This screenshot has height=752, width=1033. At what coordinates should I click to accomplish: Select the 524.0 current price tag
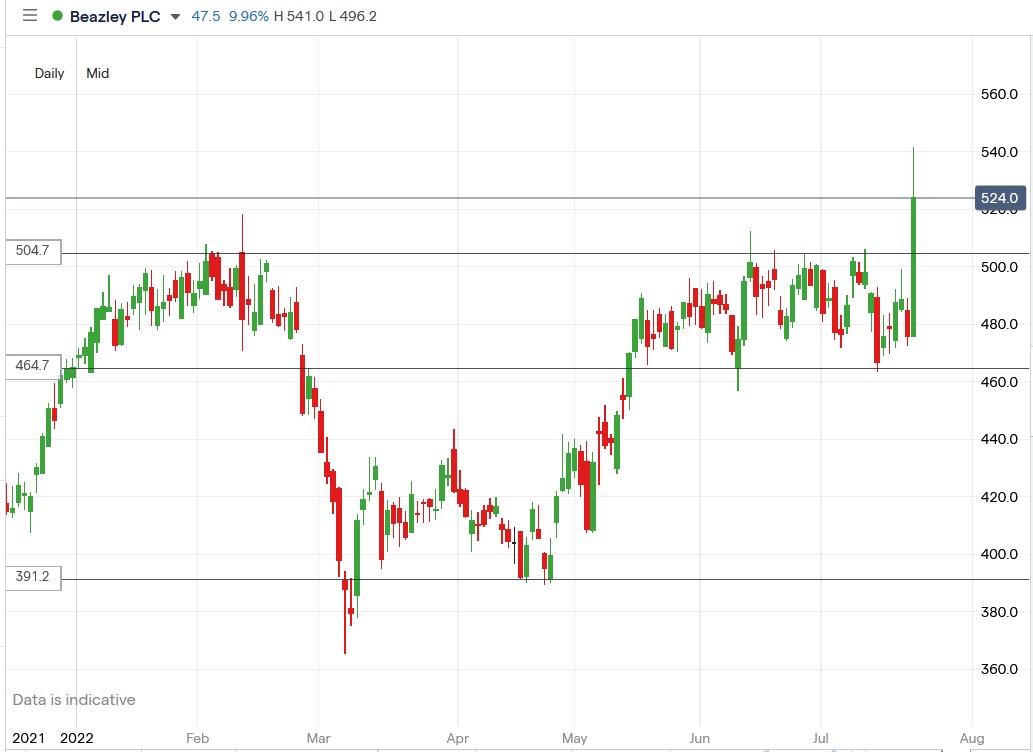[x=999, y=198]
